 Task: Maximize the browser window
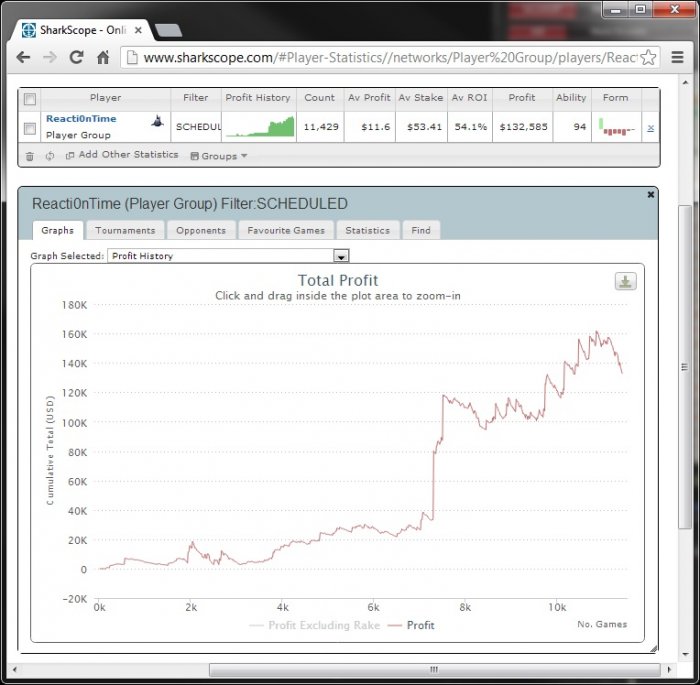(x=640, y=9)
